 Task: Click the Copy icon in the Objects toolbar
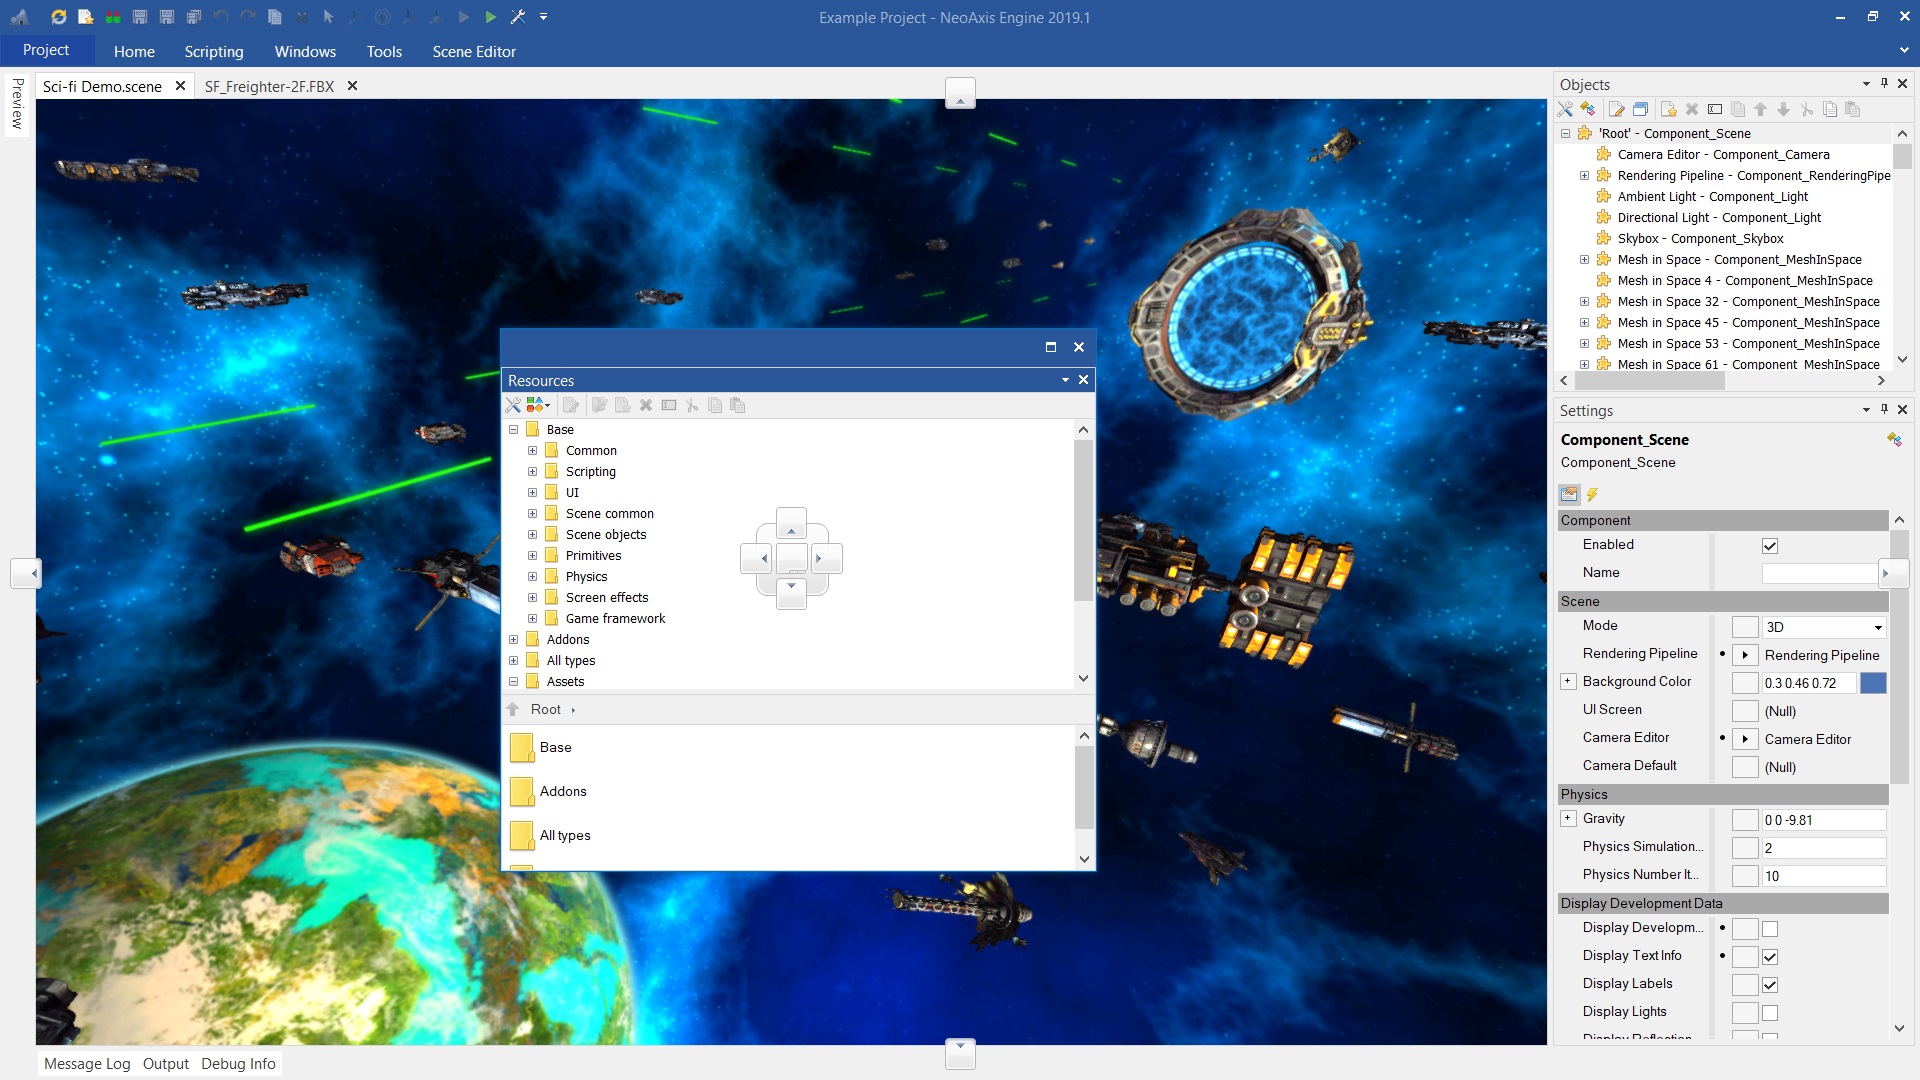(1829, 109)
